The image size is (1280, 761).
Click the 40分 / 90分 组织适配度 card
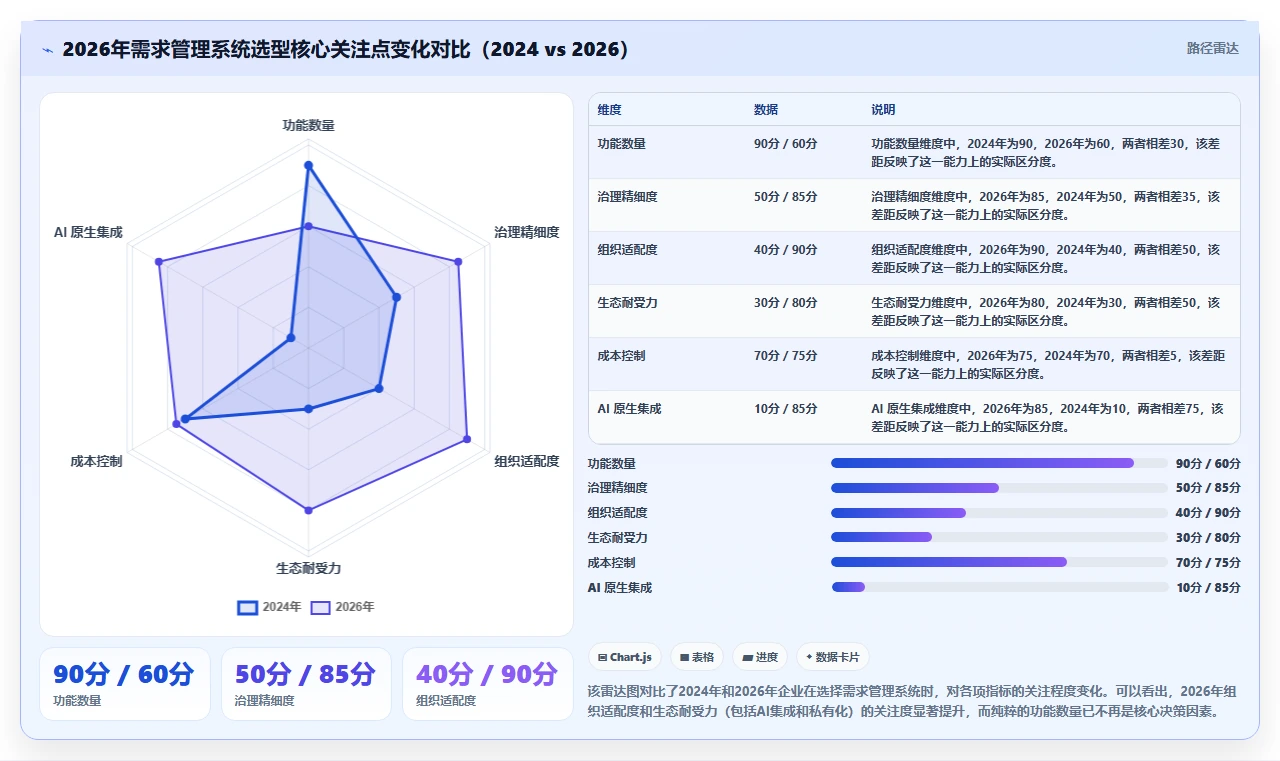(x=488, y=684)
